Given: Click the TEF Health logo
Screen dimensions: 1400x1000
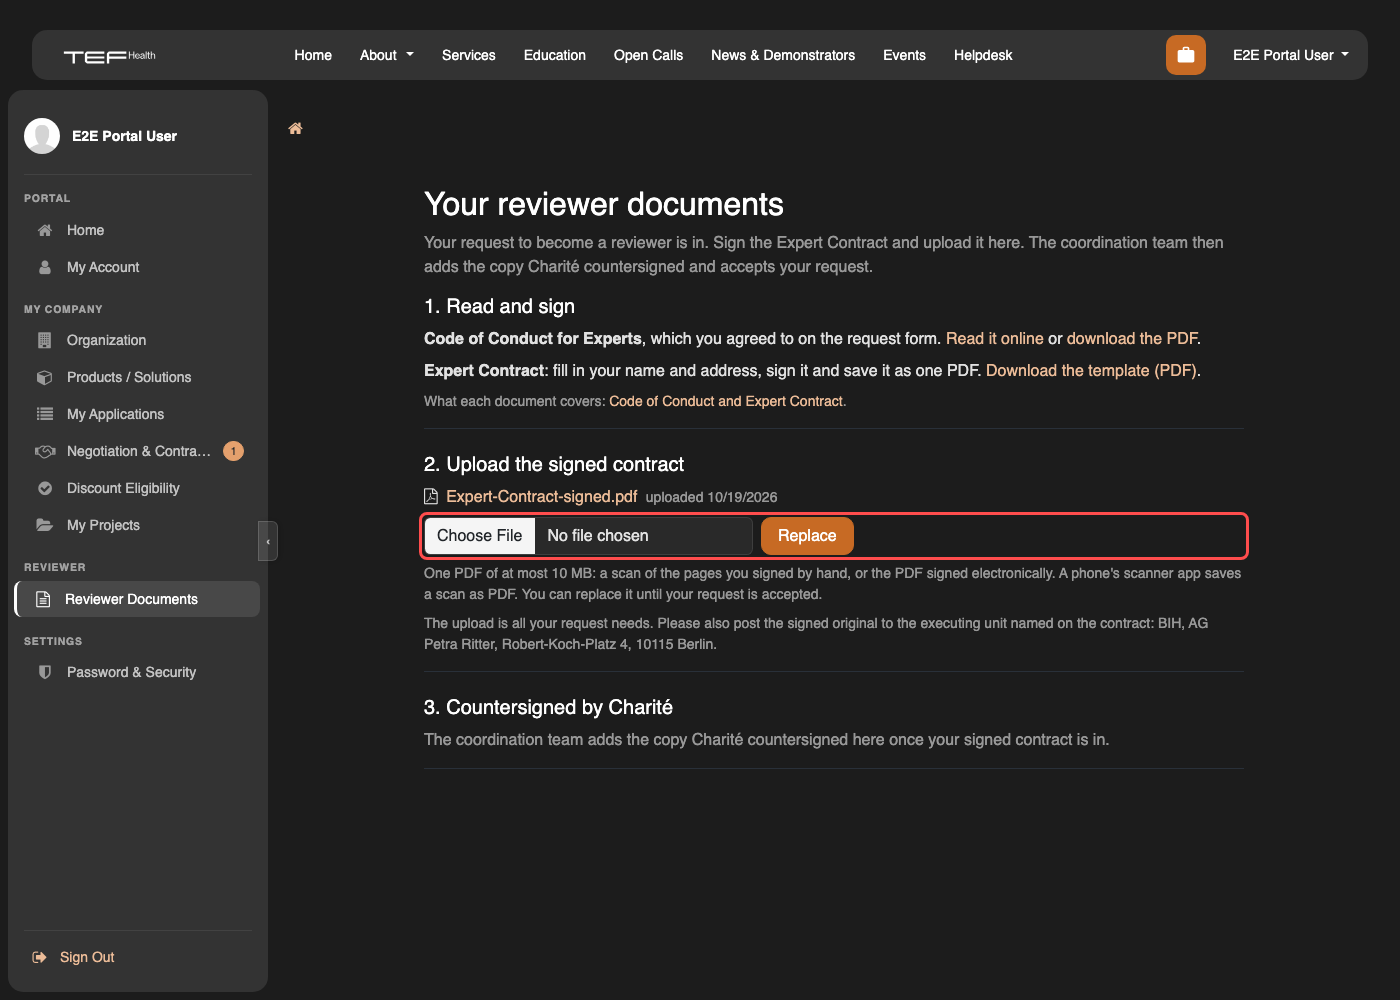Looking at the screenshot, I should pyautogui.click(x=110, y=56).
